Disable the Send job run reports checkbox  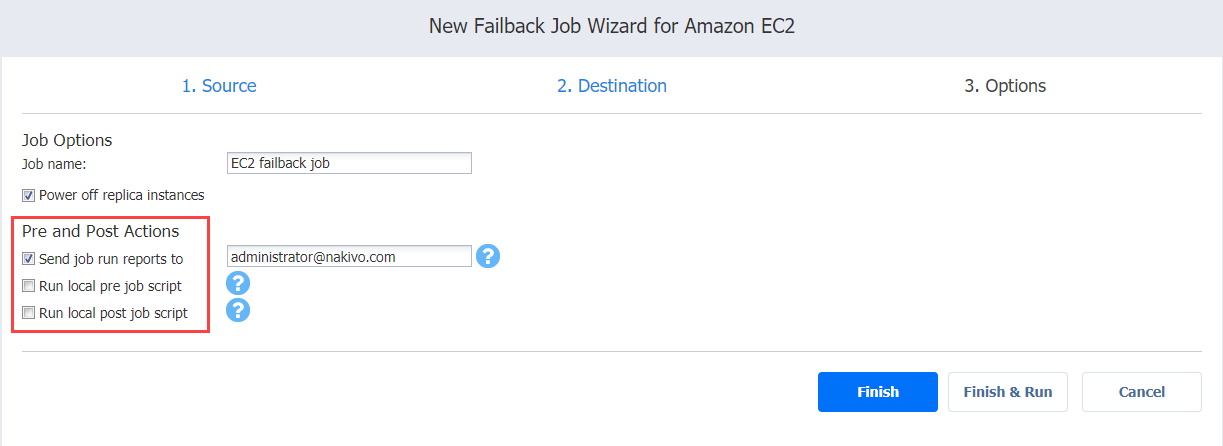(x=28, y=258)
